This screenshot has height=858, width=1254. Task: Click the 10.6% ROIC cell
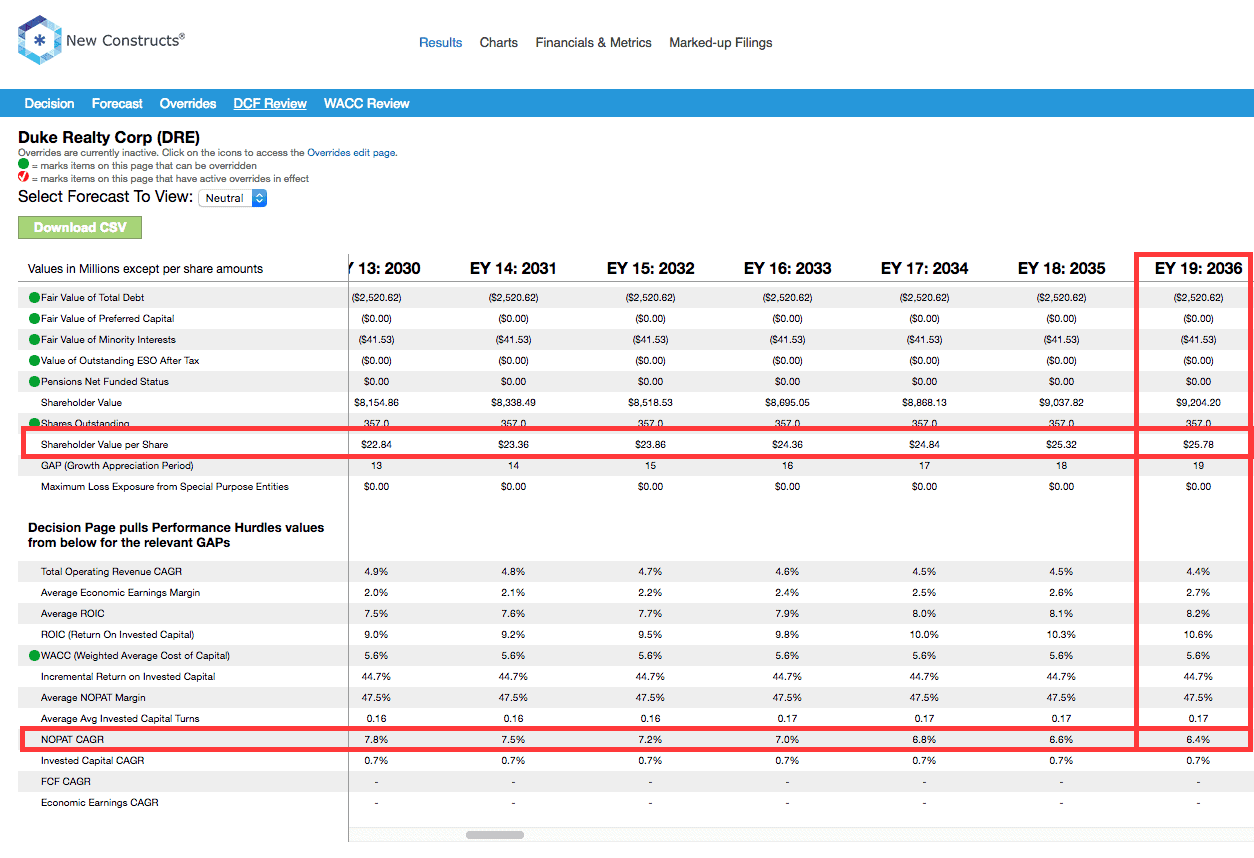click(x=1198, y=634)
